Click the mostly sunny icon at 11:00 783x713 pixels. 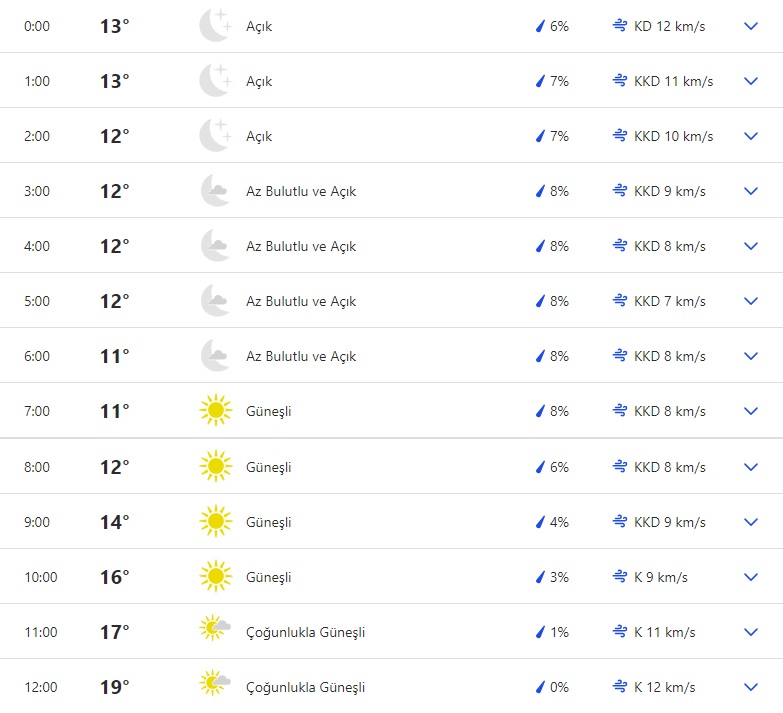click(x=215, y=632)
